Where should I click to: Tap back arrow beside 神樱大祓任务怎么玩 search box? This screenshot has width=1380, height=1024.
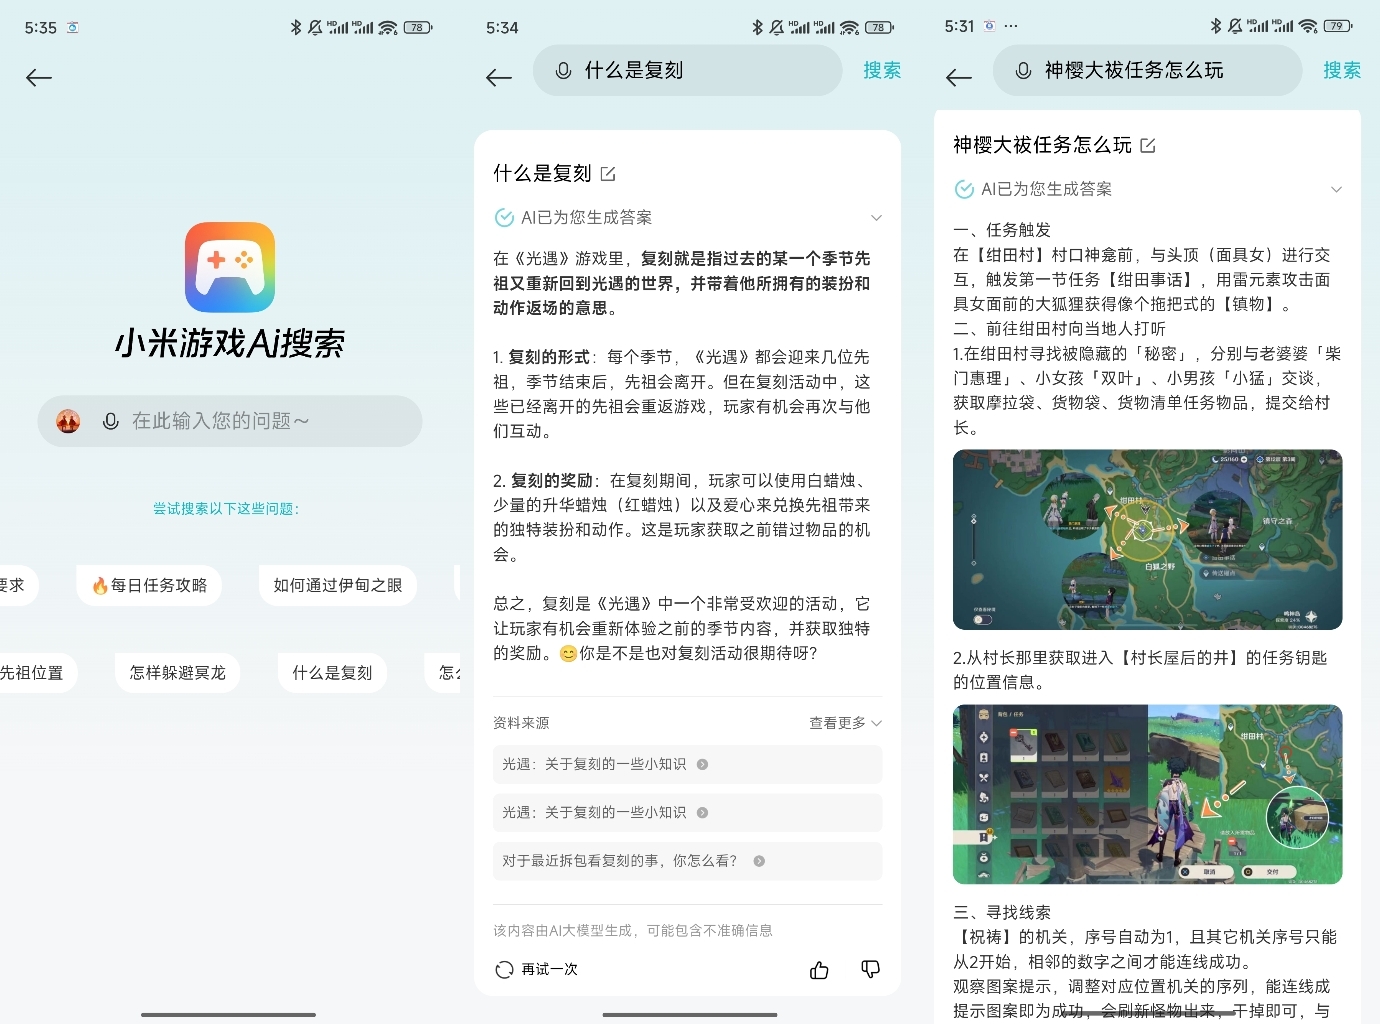958,78
